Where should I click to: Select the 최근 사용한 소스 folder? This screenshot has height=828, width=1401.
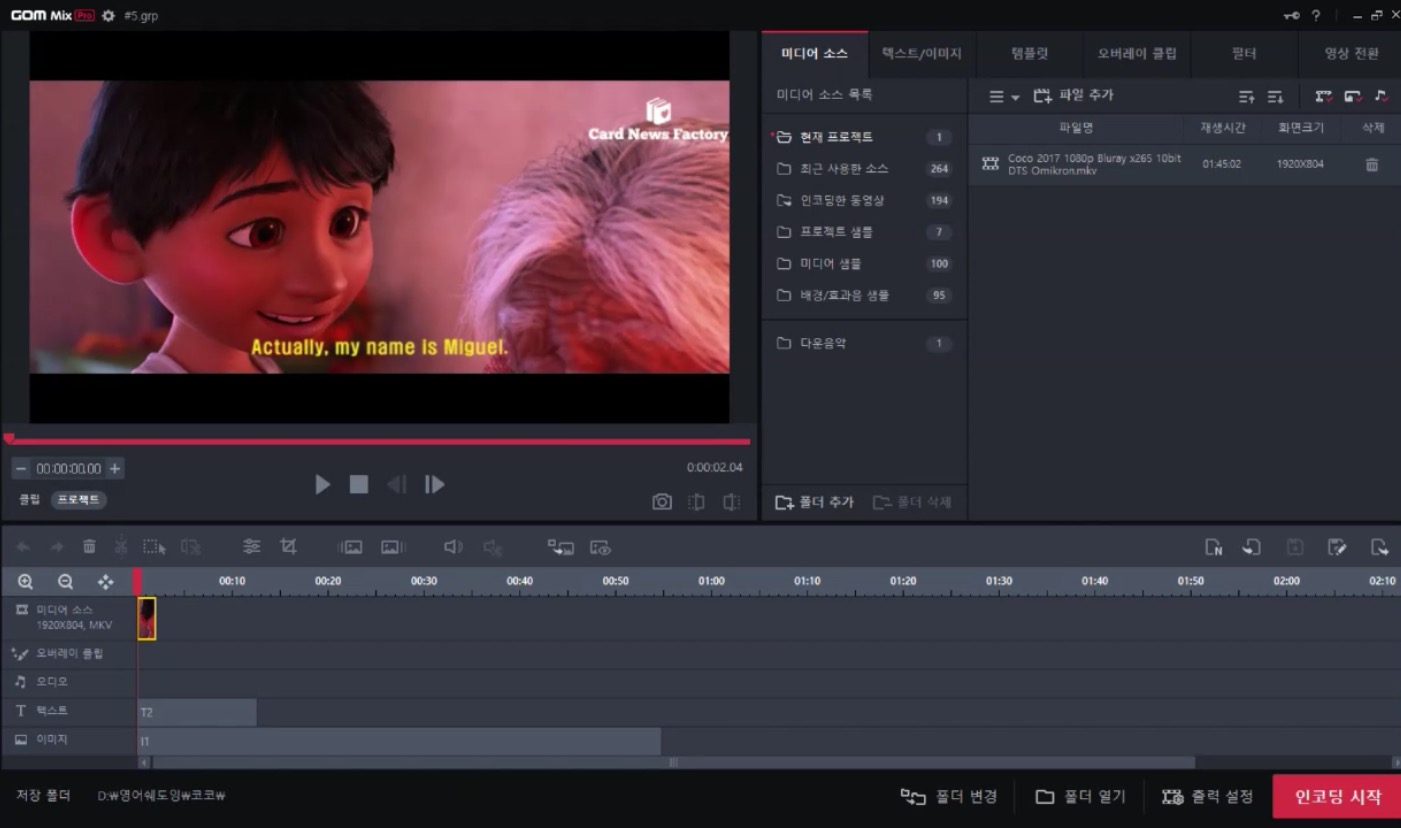[x=864, y=169]
